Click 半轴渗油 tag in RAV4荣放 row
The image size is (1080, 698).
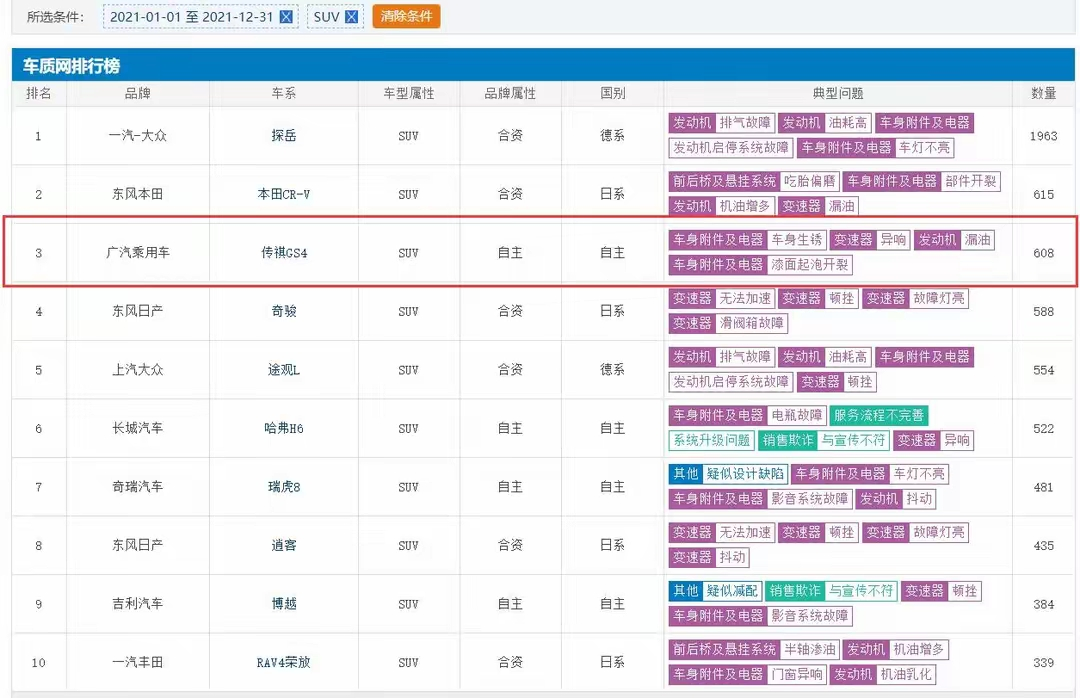point(809,650)
